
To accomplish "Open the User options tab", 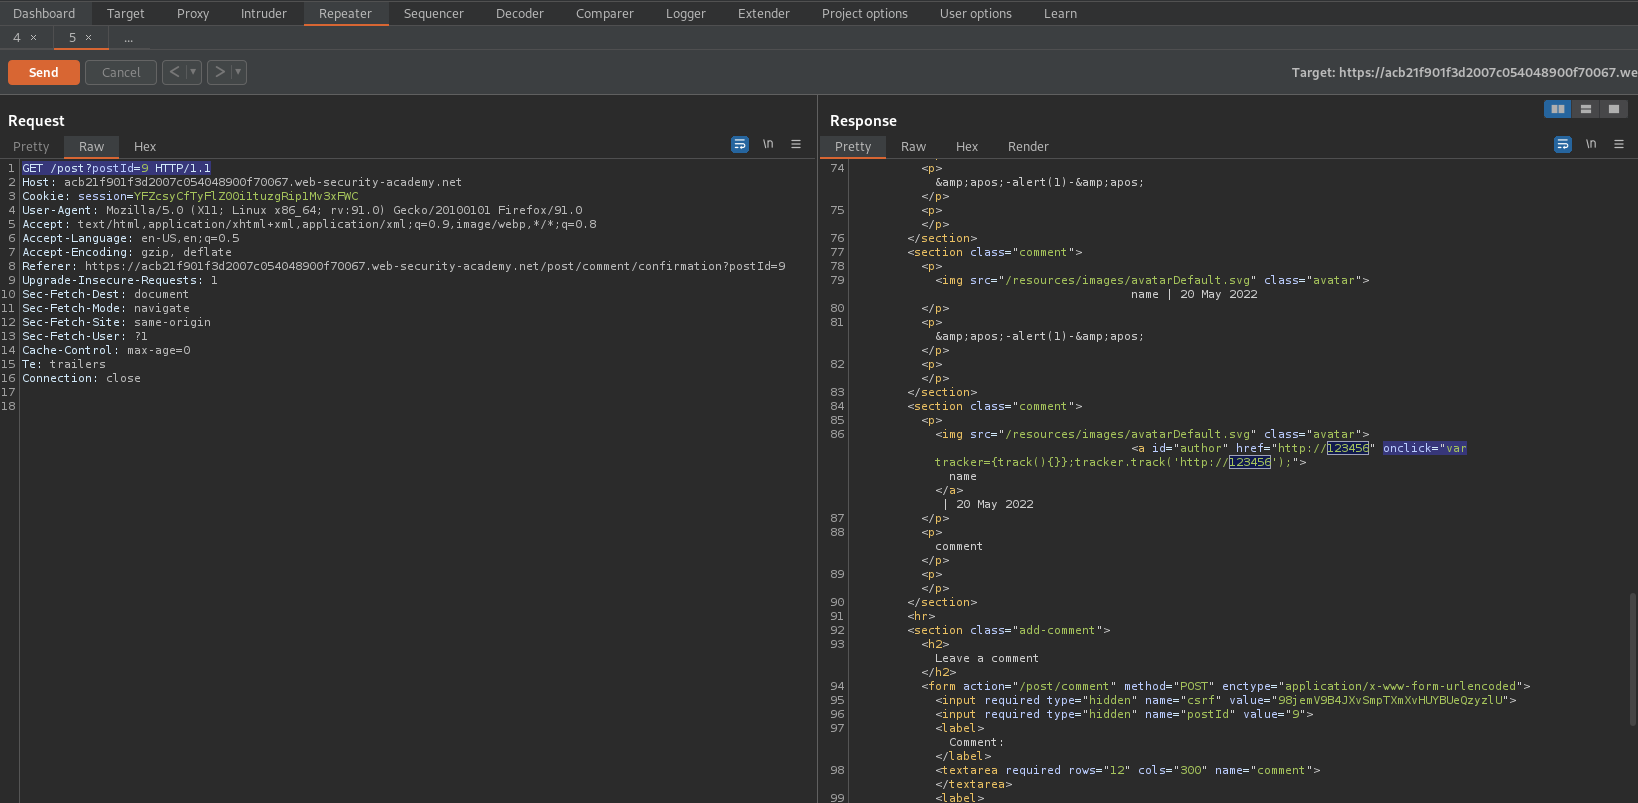I will (x=976, y=13).
